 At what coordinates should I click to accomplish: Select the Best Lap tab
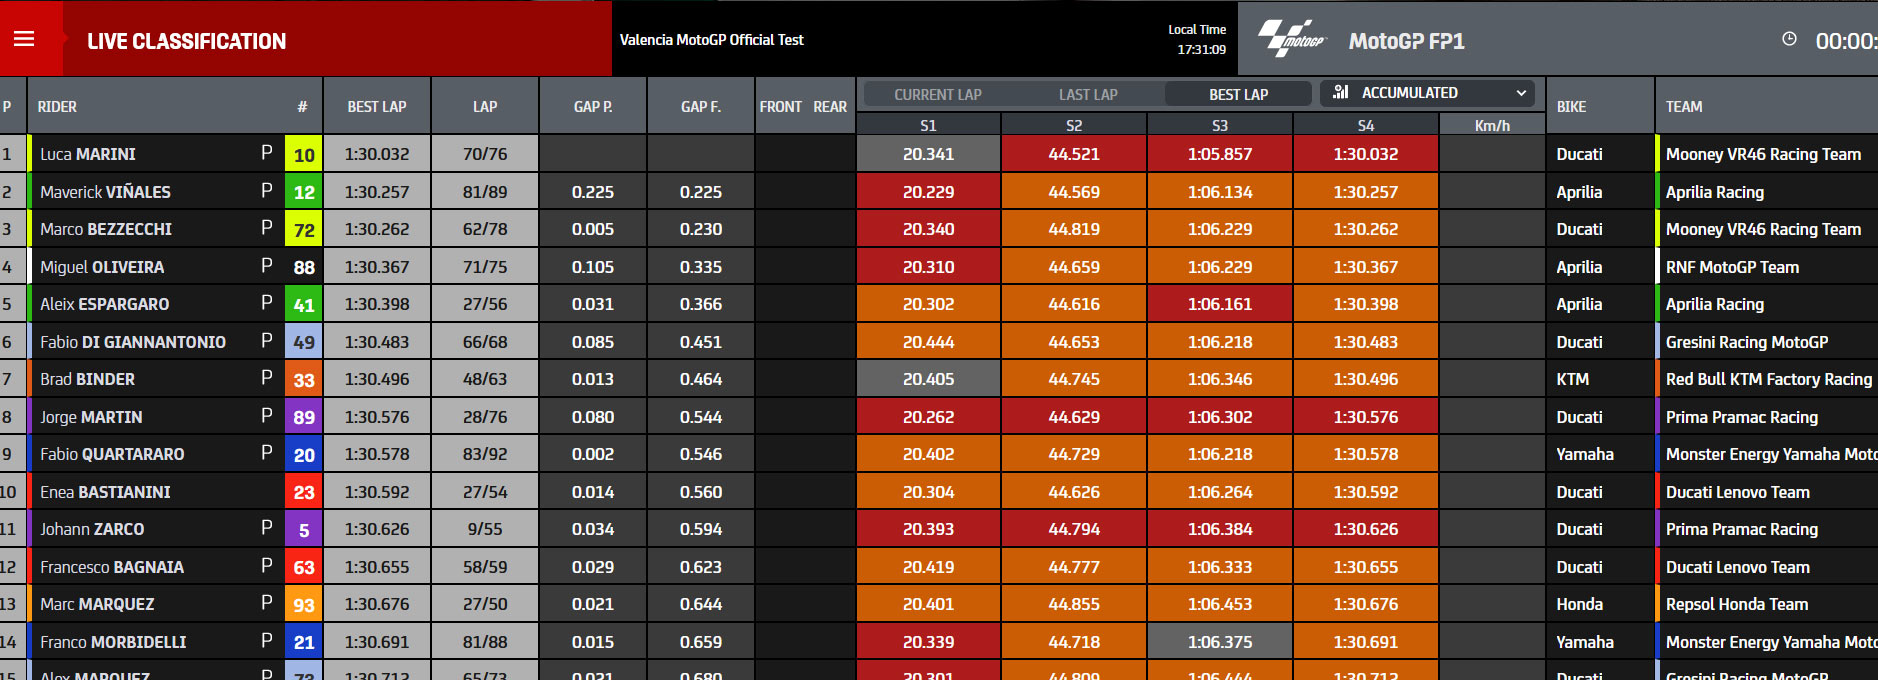pos(1238,94)
